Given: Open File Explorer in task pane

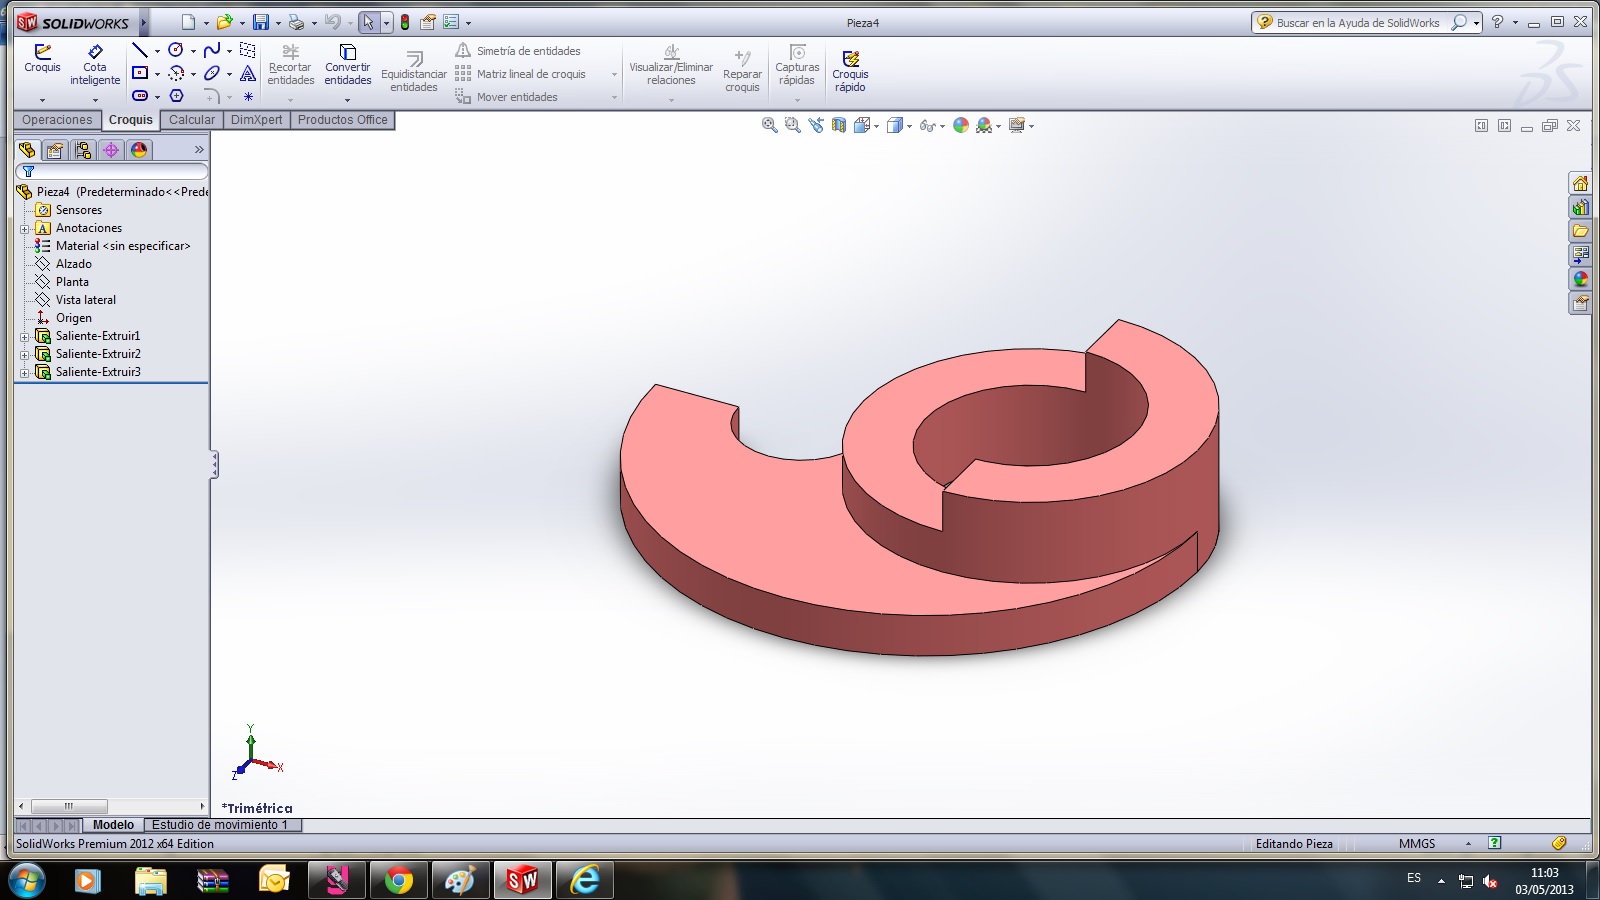Looking at the screenshot, I should [x=1580, y=231].
